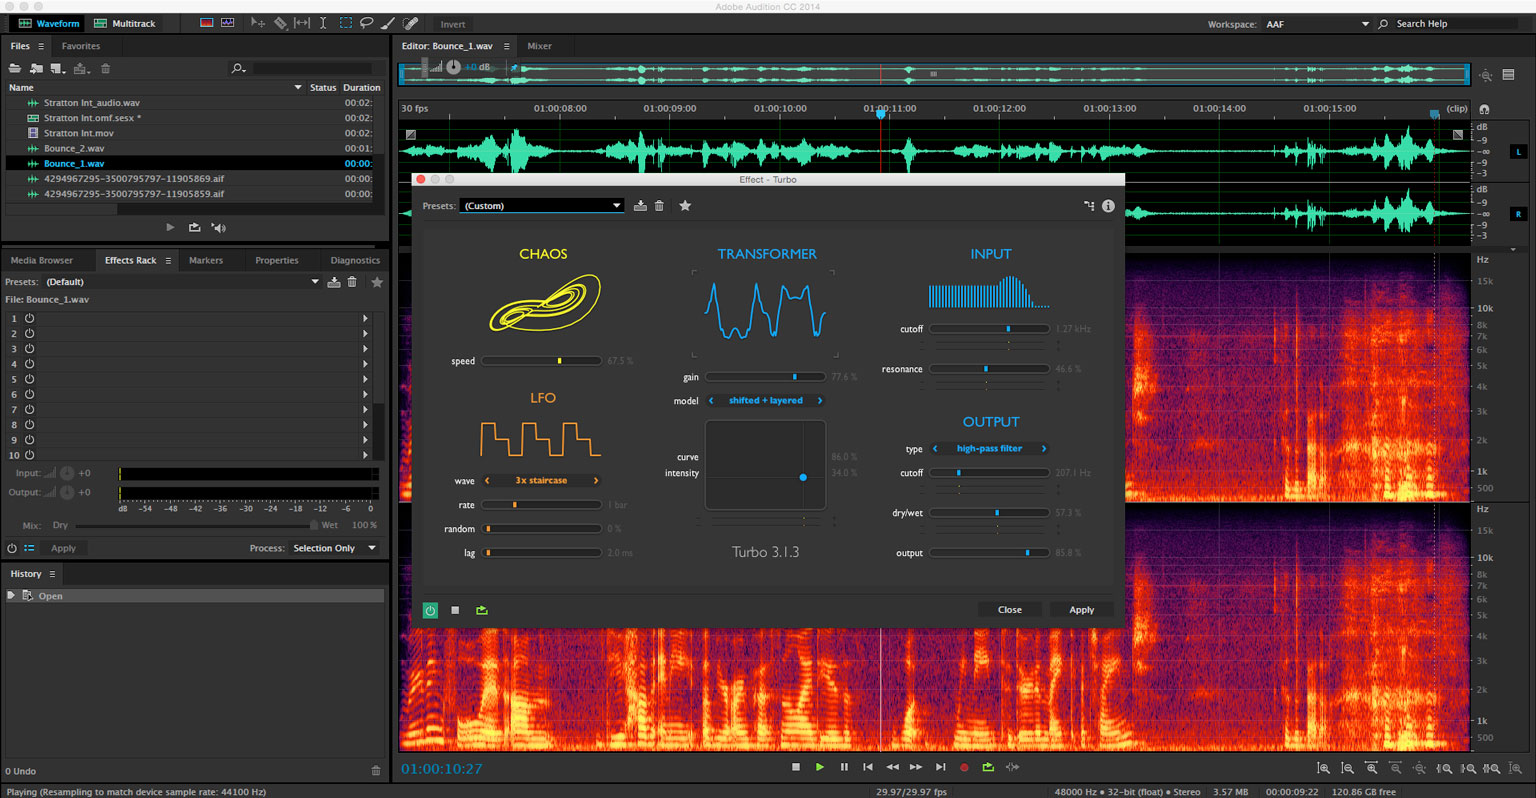This screenshot has width=1536, height=798.
Task: Toggle power for Effects Rack slot 10
Action: pyautogui.click(x=29, y=455)
